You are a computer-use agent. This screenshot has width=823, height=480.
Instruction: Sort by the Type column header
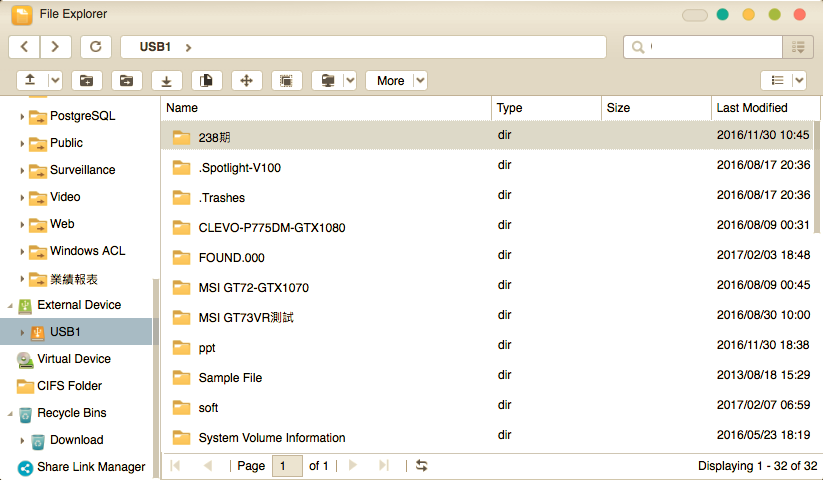click(x=546, y=108)
